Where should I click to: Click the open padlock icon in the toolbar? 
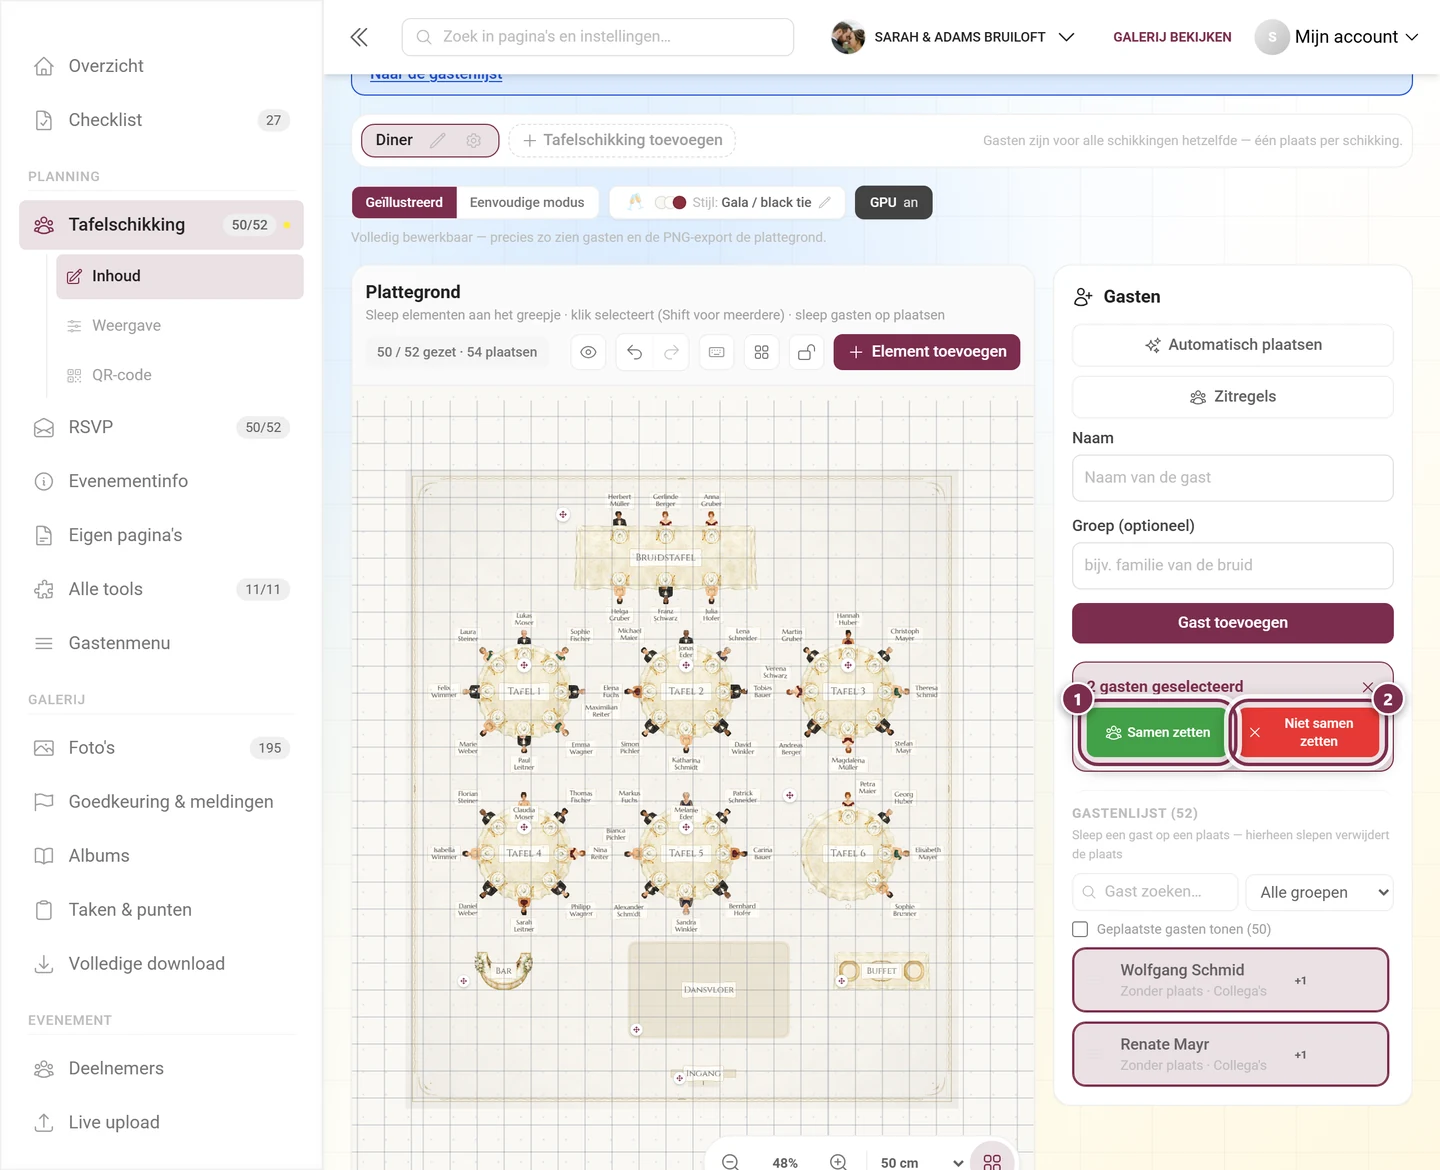806,352
